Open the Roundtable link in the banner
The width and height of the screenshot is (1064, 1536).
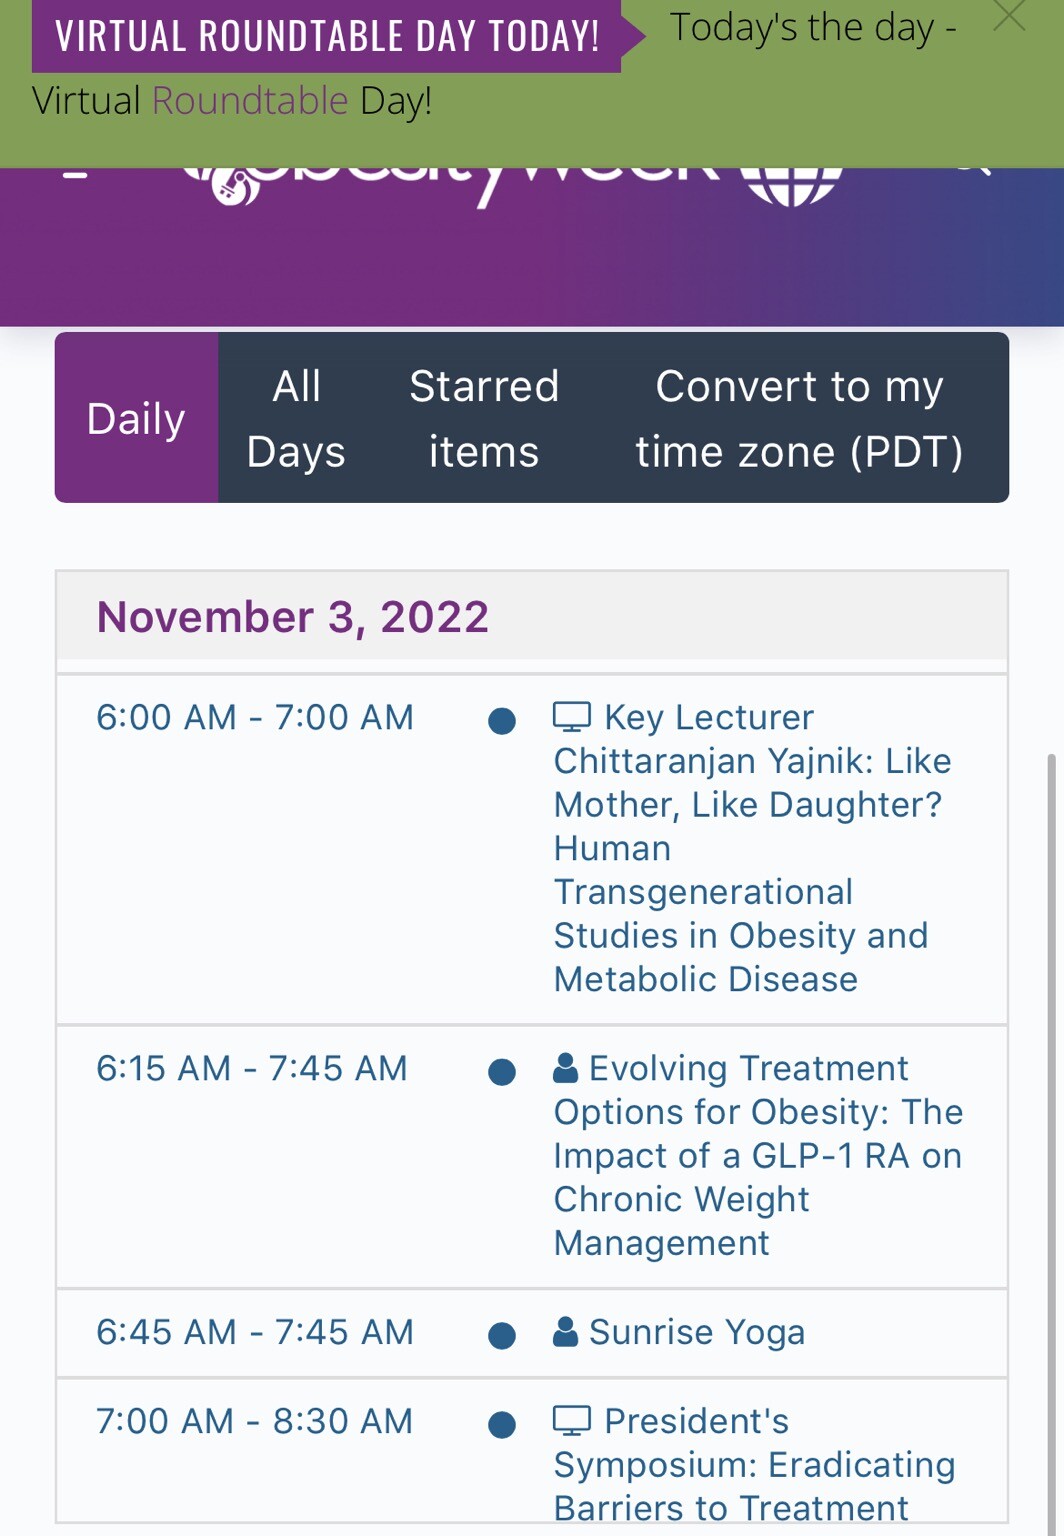pyautogui.click(x=250, y=101)
